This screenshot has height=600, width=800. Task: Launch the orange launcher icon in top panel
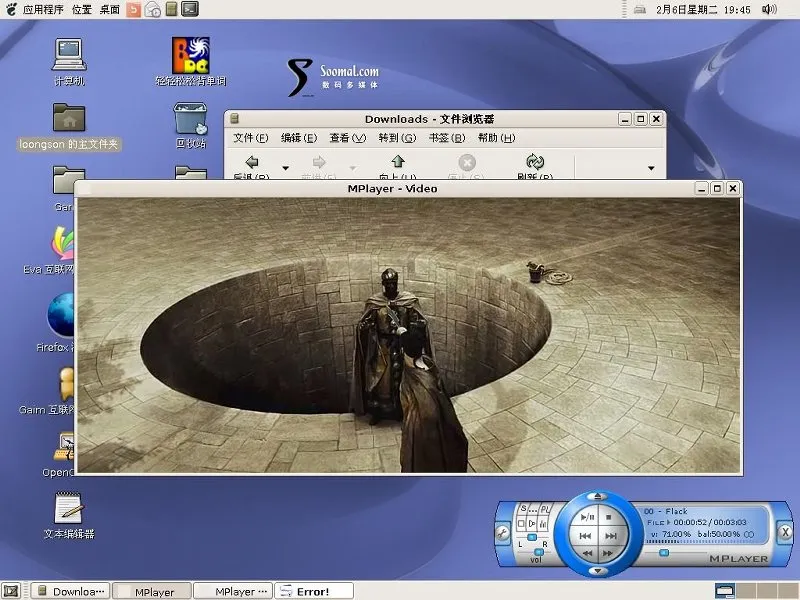pyautogui.click(x=133, y=9)
